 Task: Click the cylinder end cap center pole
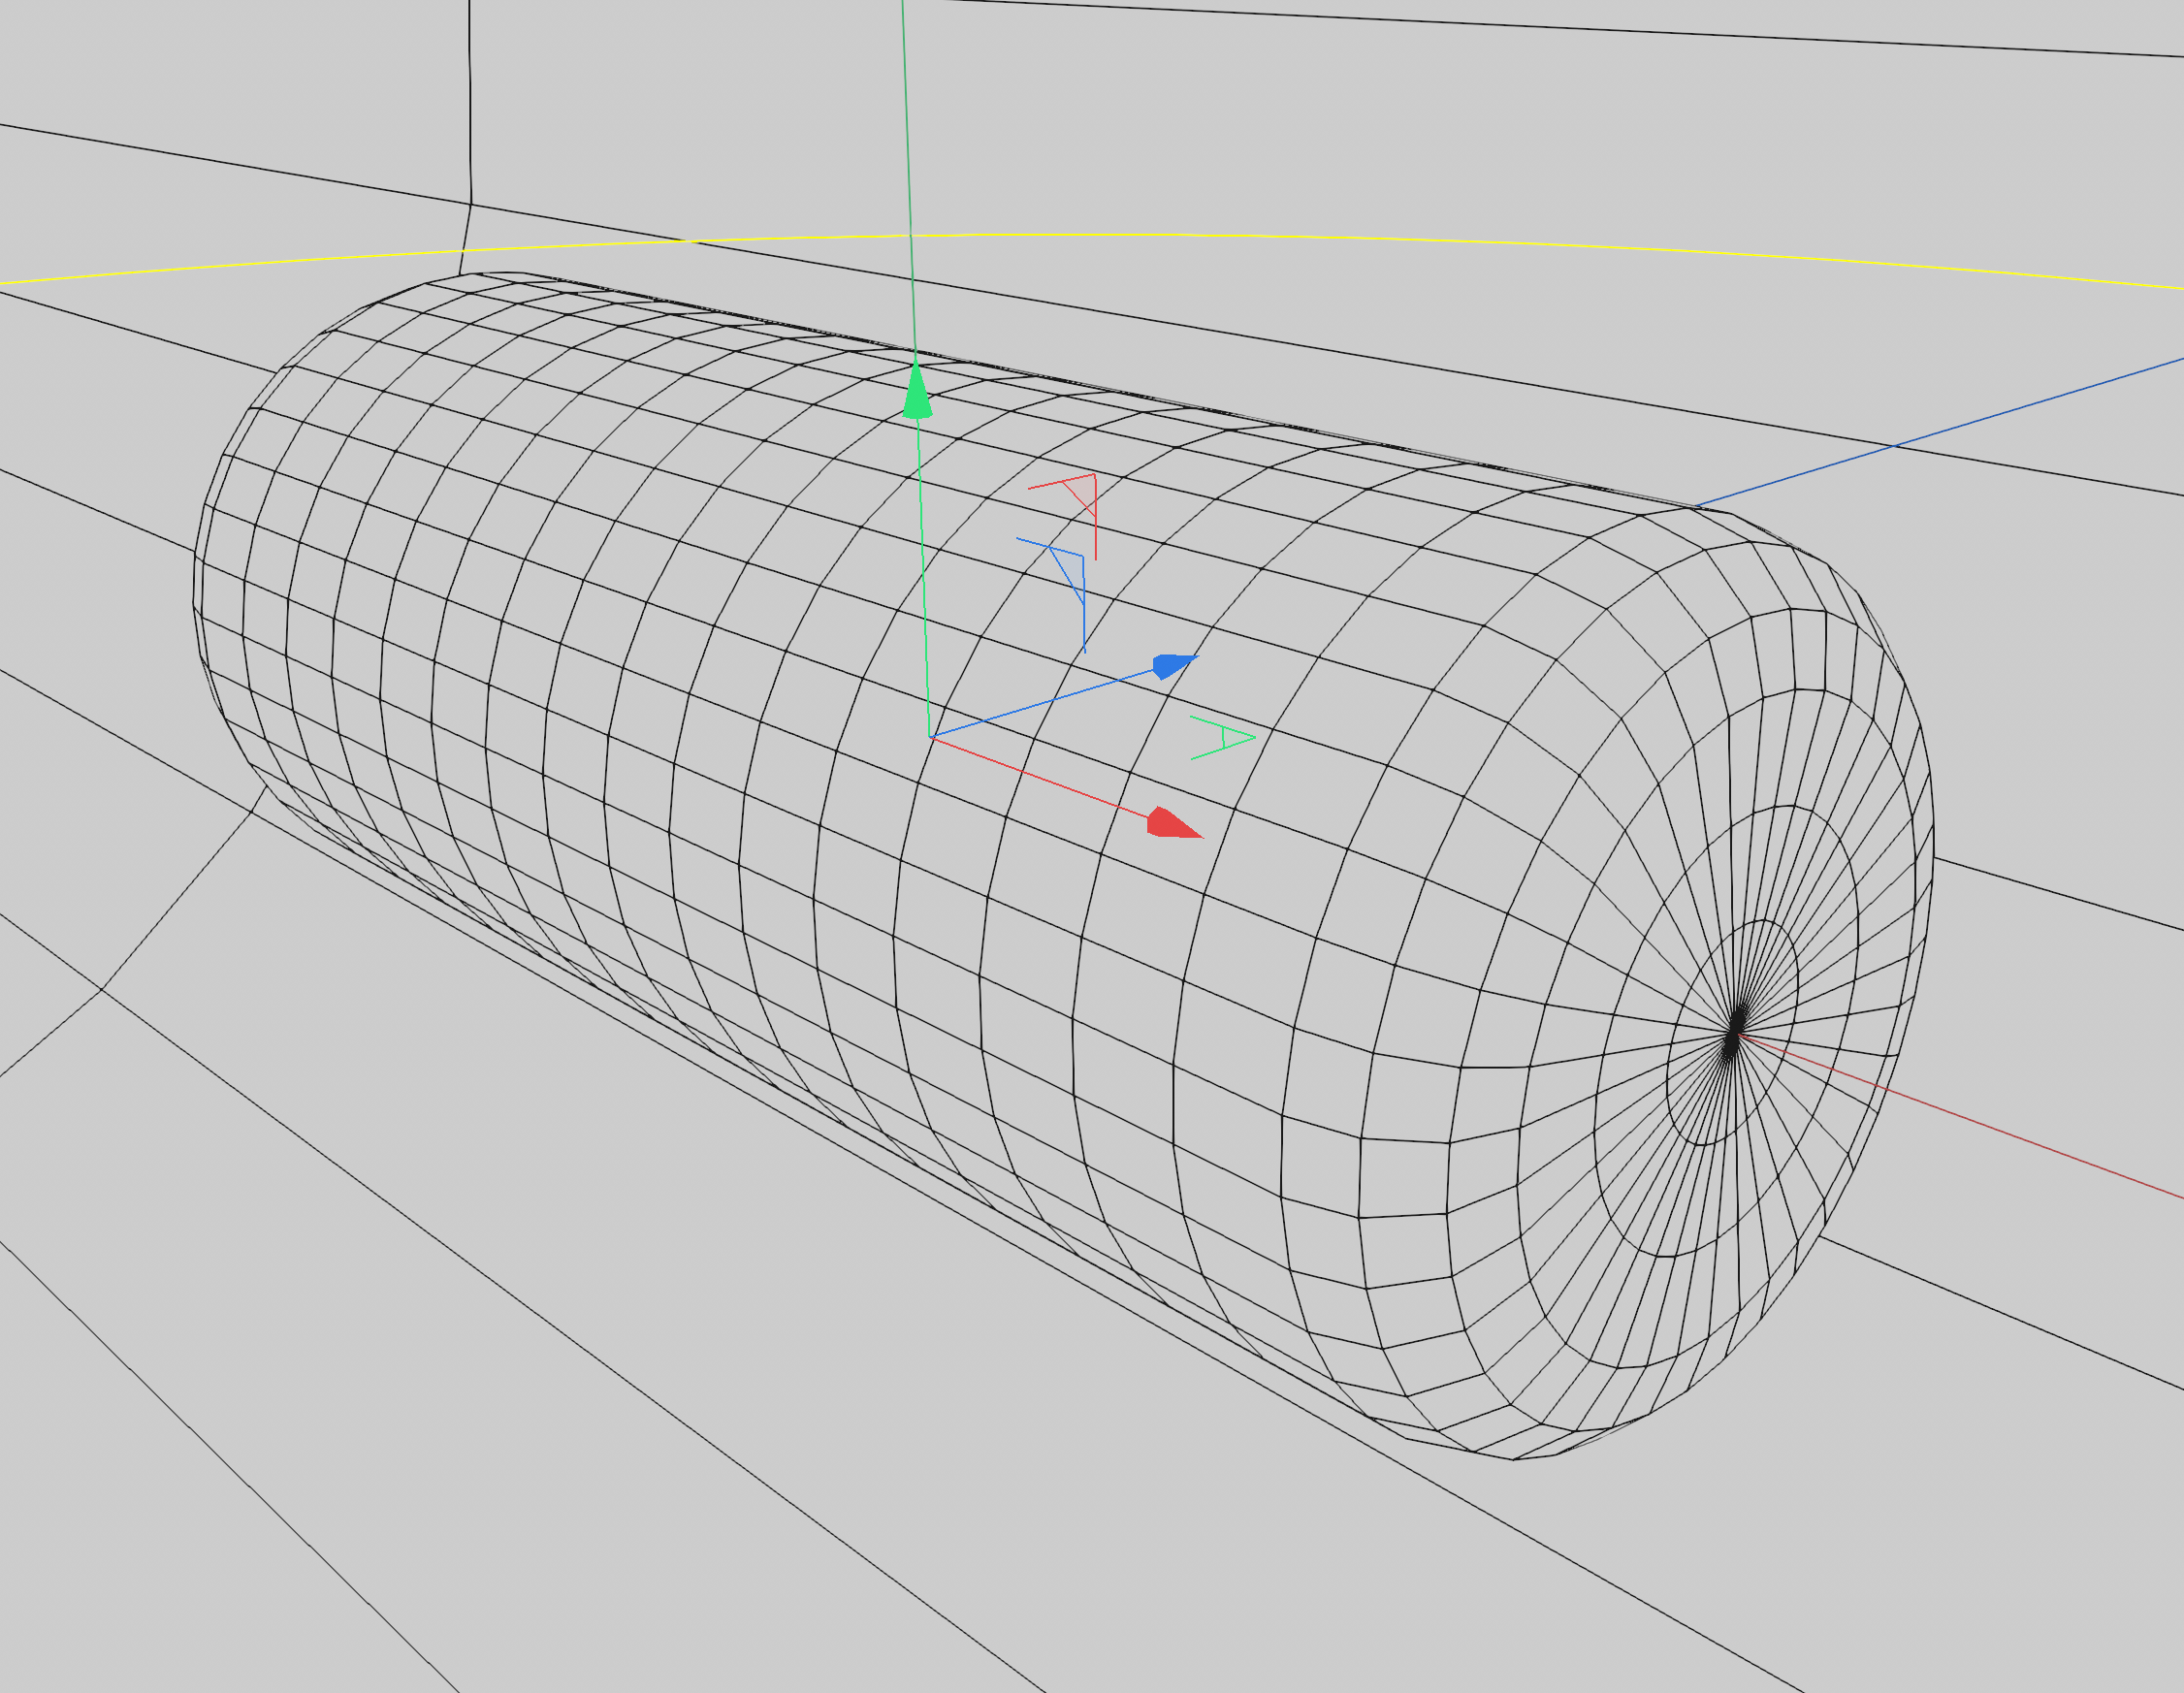point(1735,1031)
